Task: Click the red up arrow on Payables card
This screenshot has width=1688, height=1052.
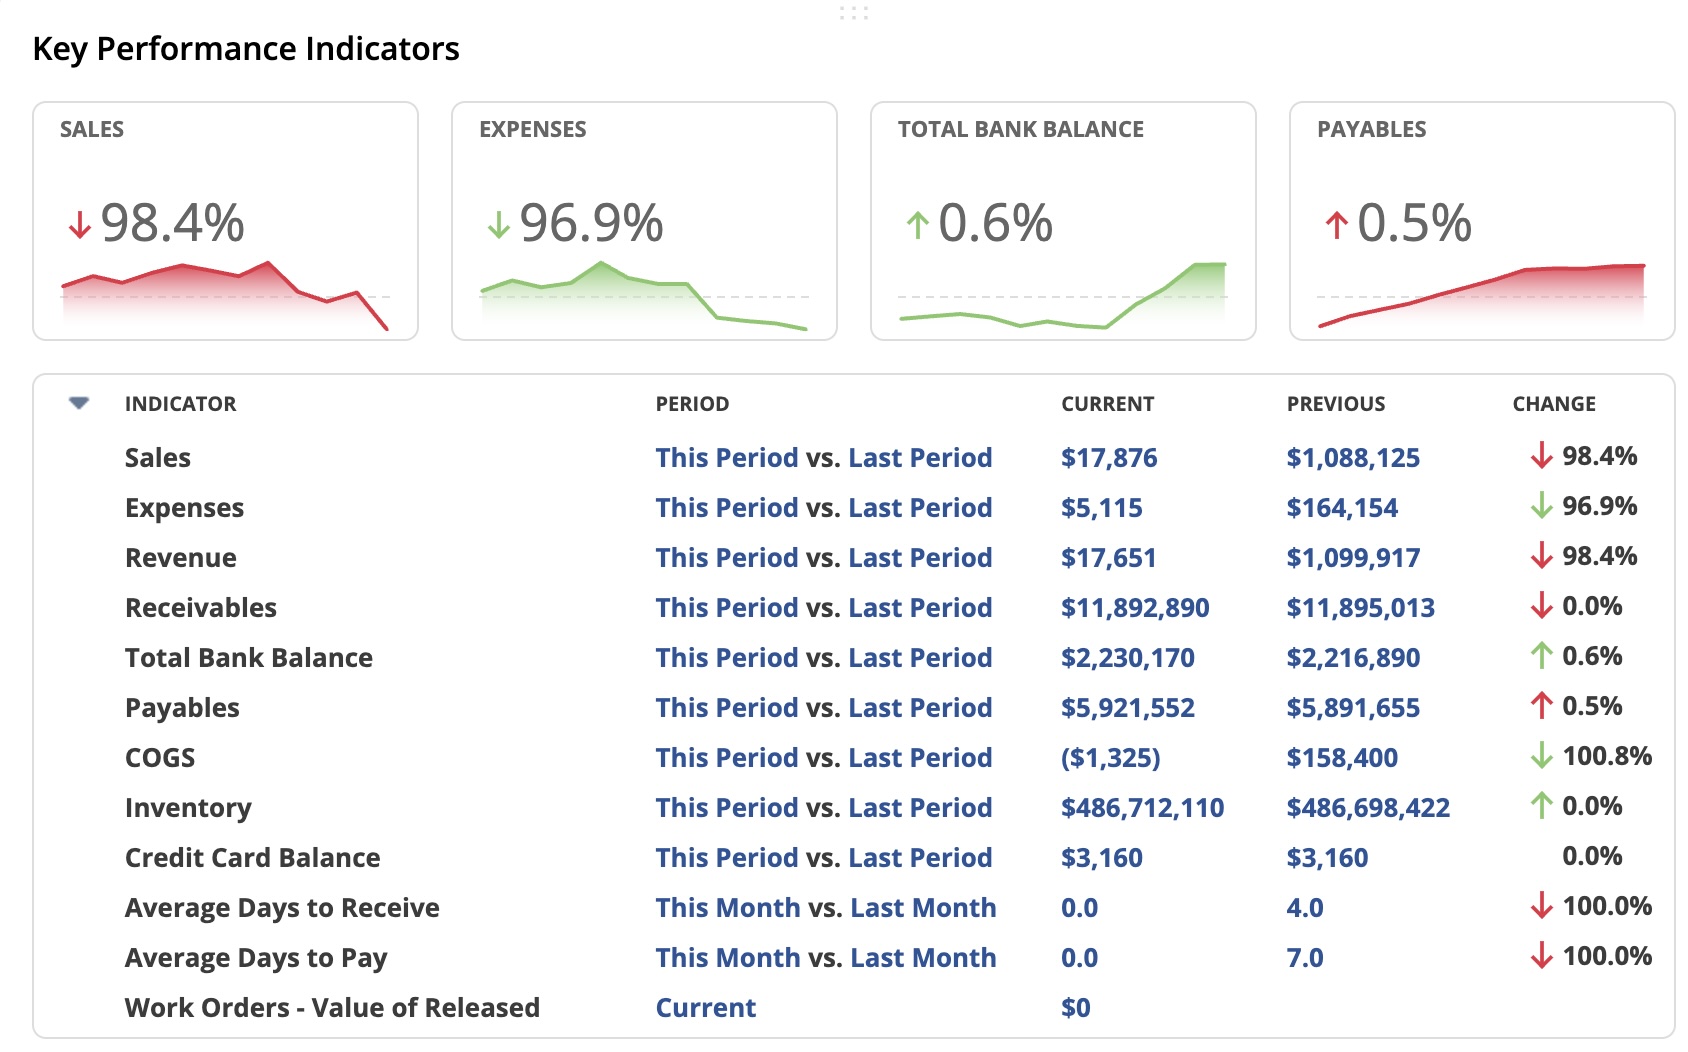Action: tap(1337, 225)
